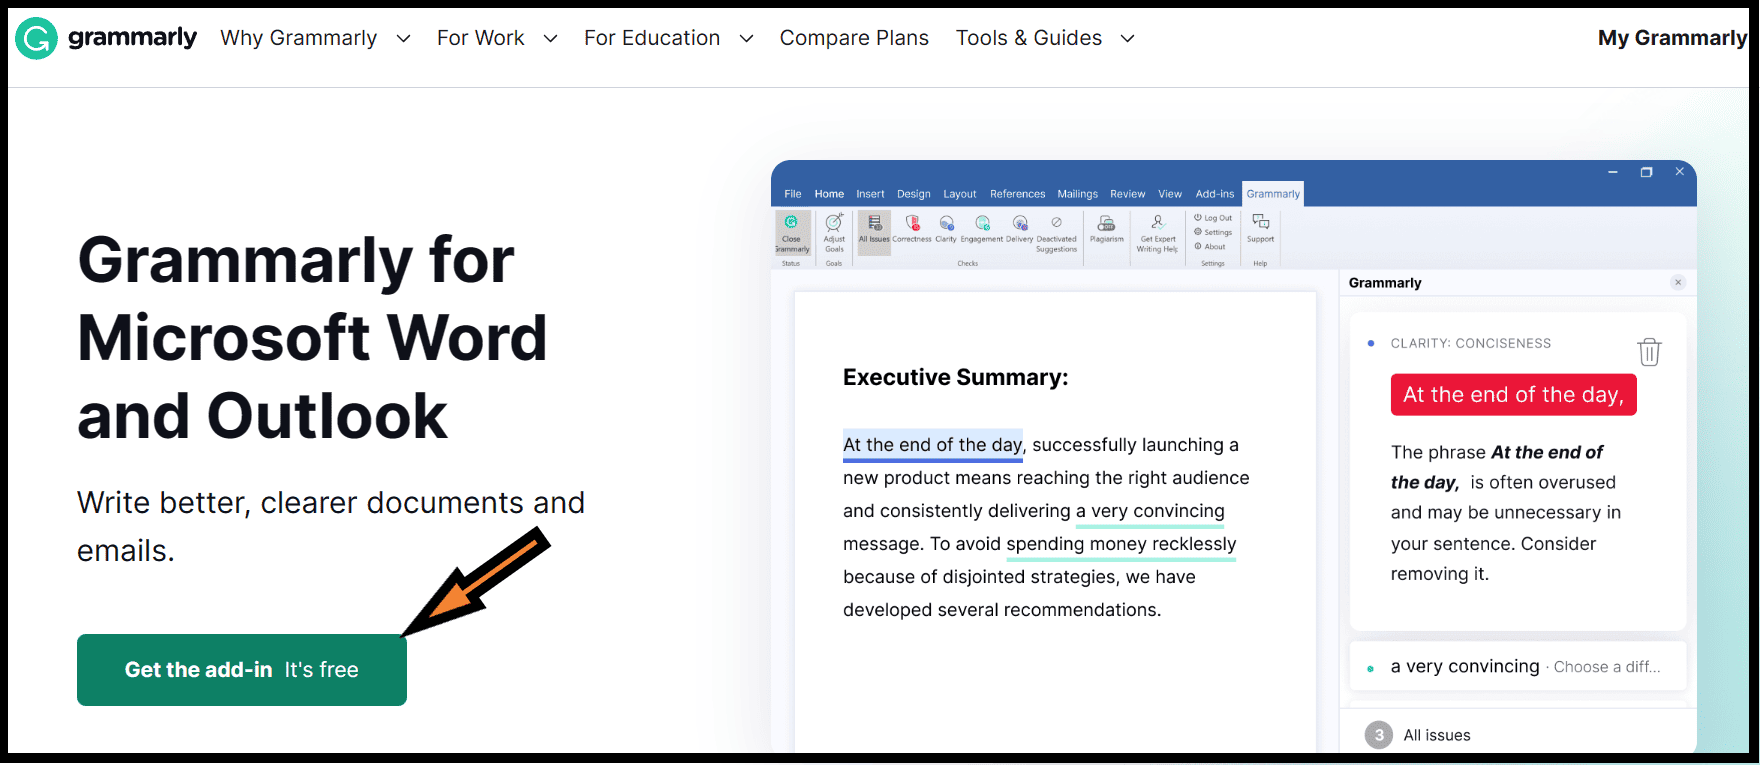The image size is (1760, 765).
Task: Open the Review ribbon tab
Action: click(1127, 194)
